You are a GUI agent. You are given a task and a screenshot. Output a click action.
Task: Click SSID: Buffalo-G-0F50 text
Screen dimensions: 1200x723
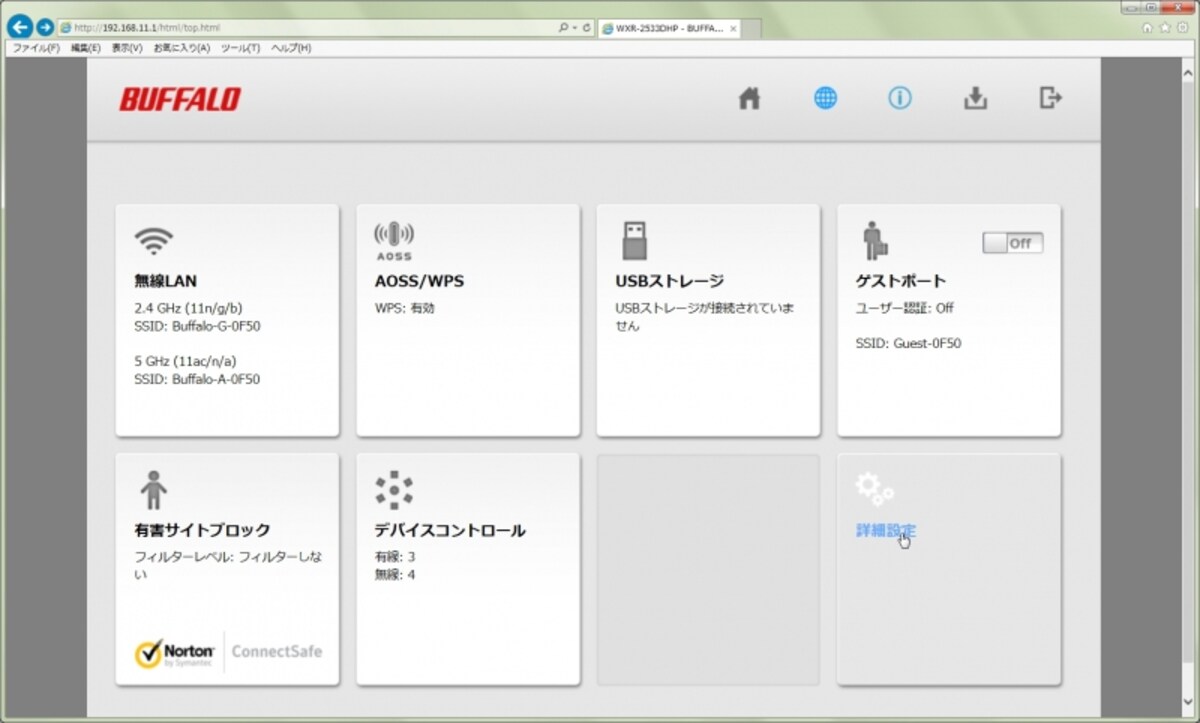coord(197,326)
